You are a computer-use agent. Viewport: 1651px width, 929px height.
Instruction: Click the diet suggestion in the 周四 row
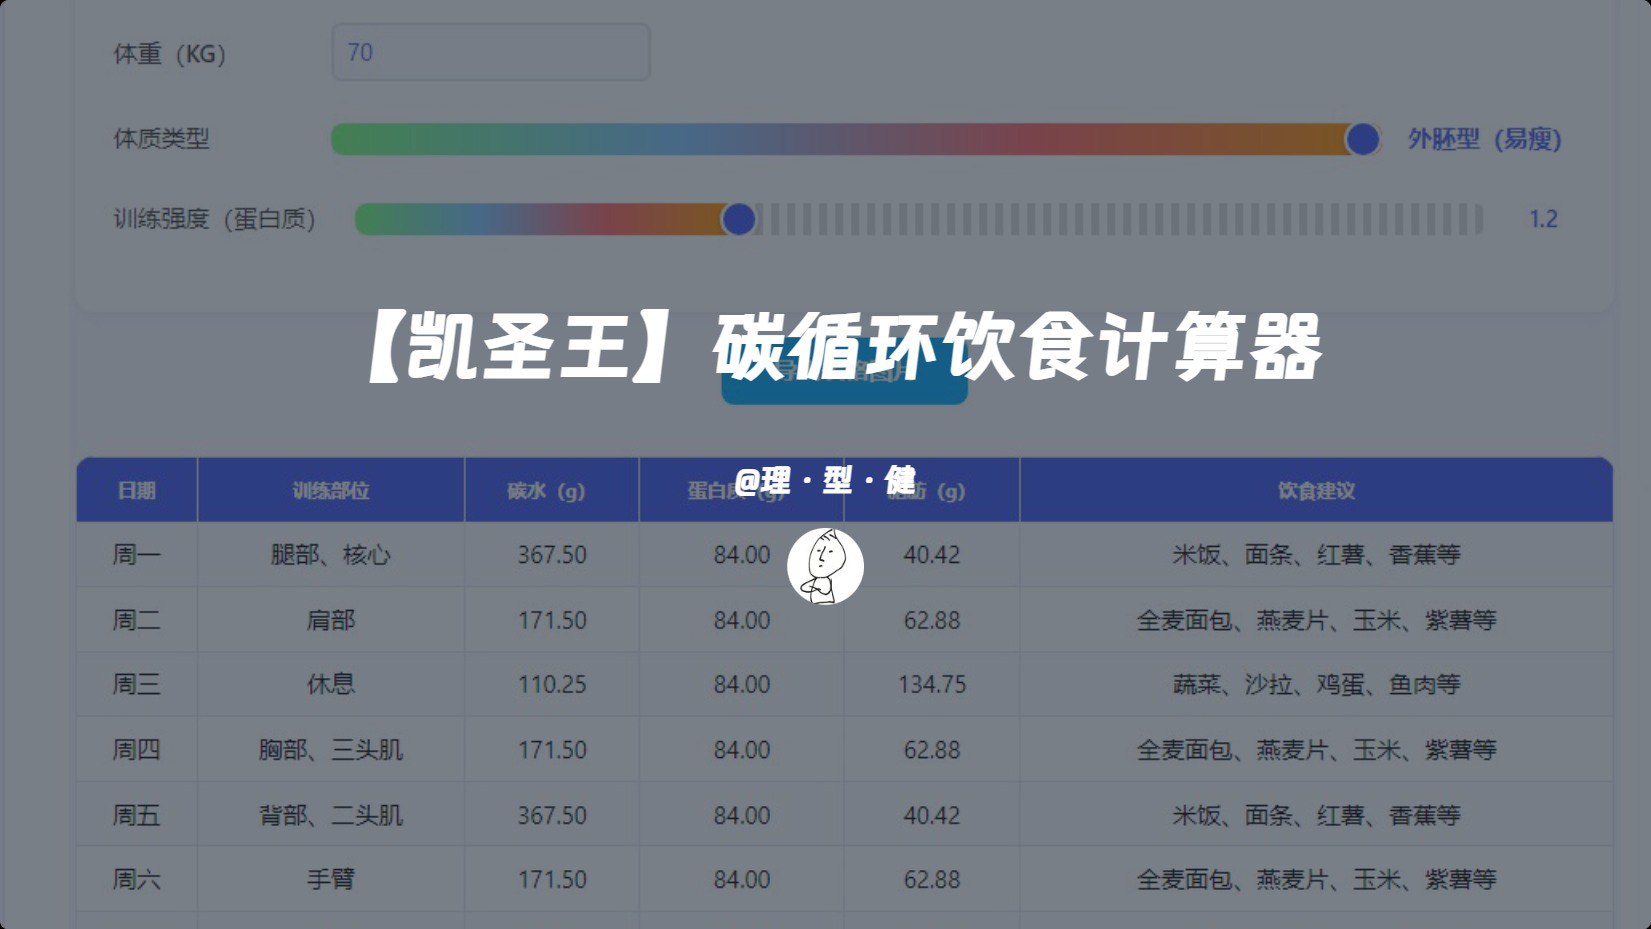coord(1316,749)
